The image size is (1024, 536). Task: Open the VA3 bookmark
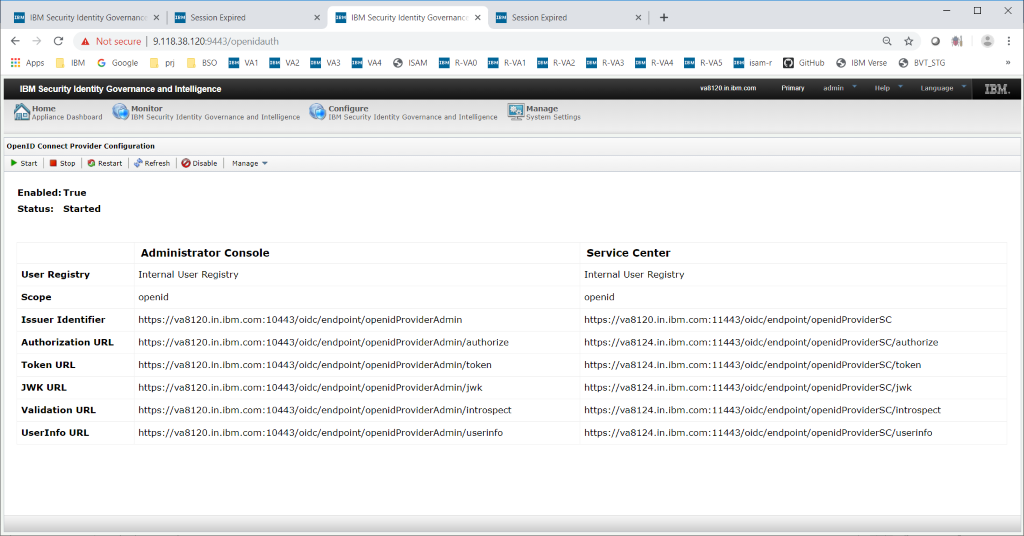(x=325, y=63)
